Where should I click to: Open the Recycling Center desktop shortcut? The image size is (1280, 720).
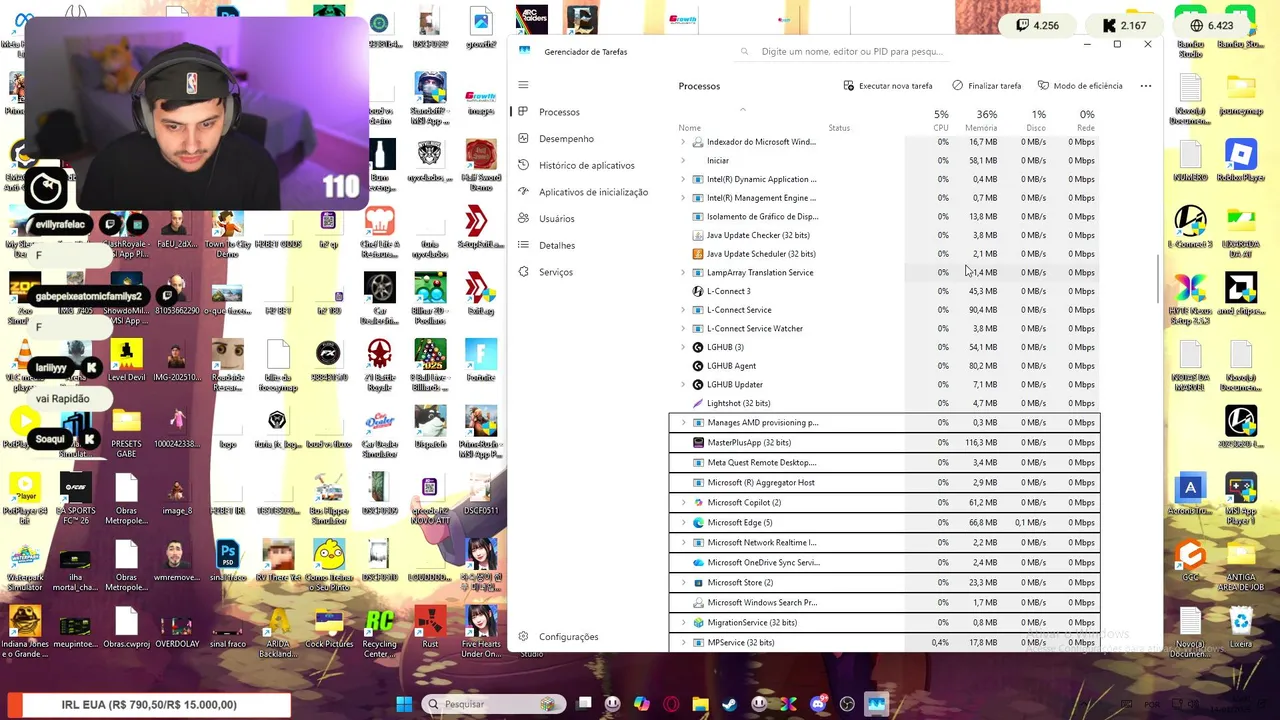point(379,631)
